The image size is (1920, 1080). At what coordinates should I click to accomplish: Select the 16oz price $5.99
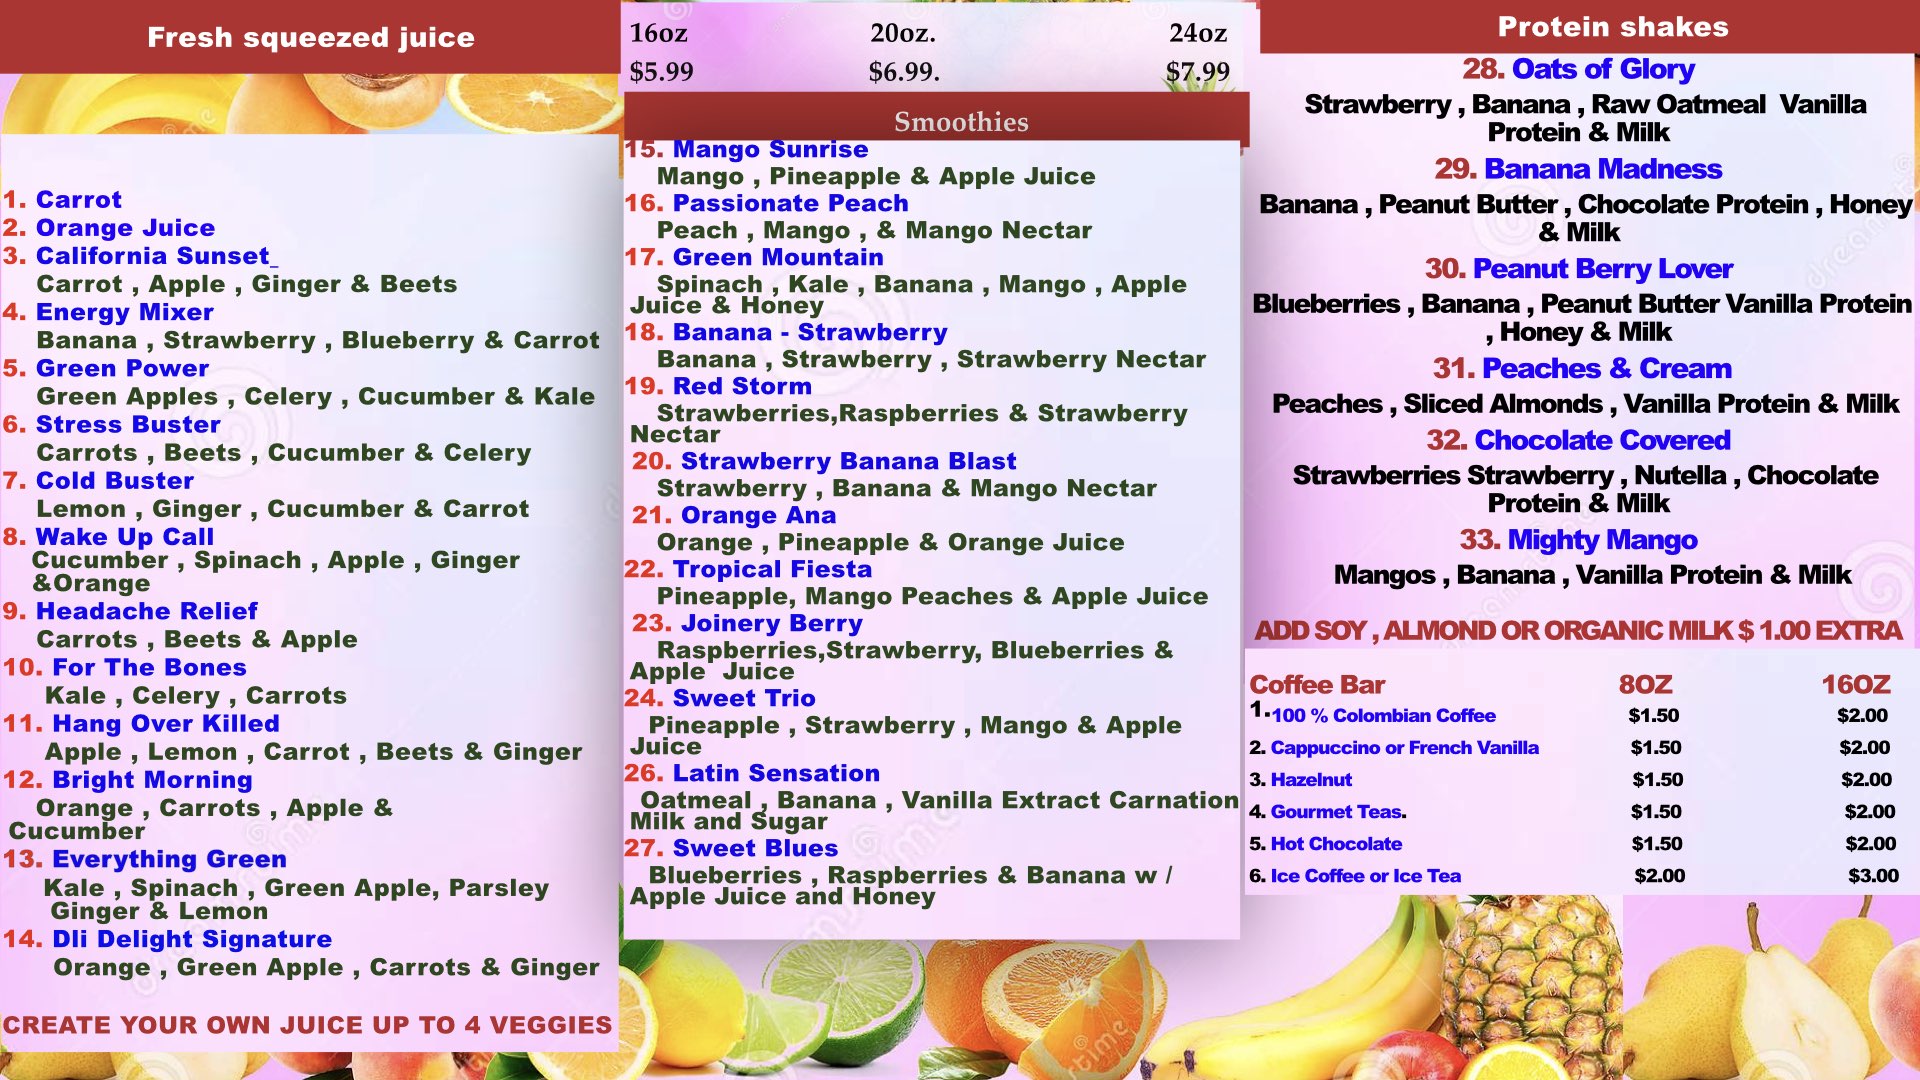(661, 72)
